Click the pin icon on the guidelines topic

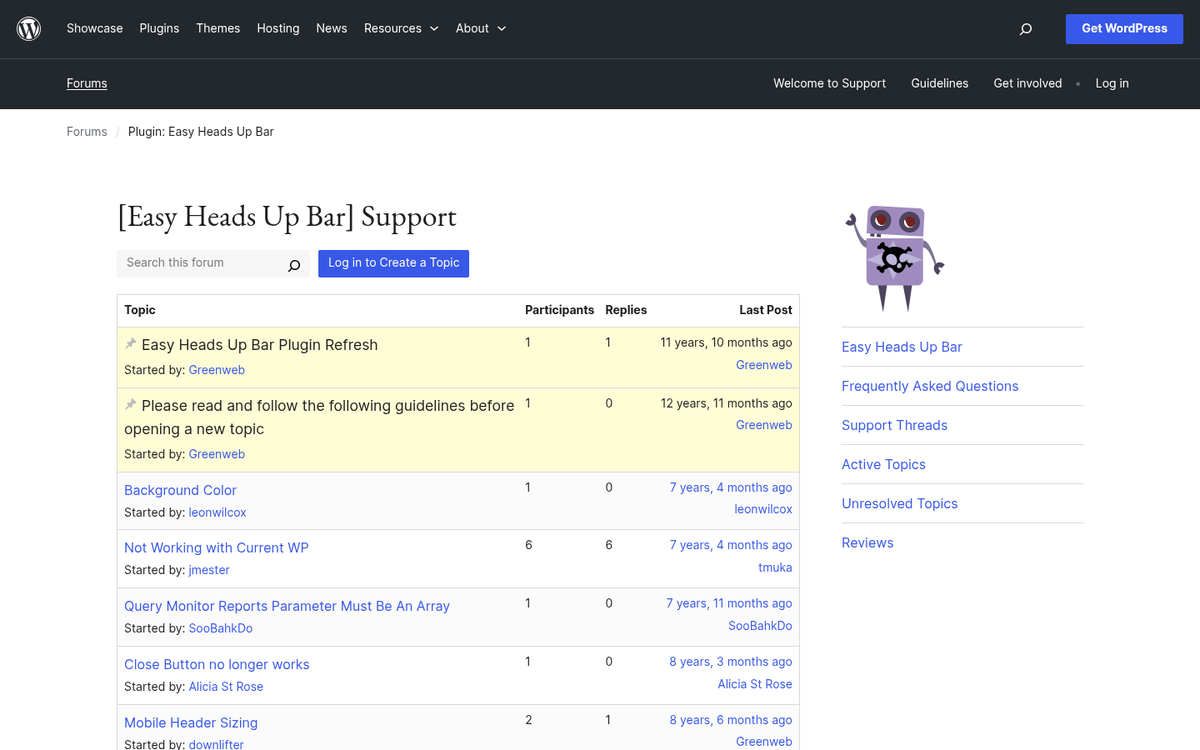(x=130, y=404)
